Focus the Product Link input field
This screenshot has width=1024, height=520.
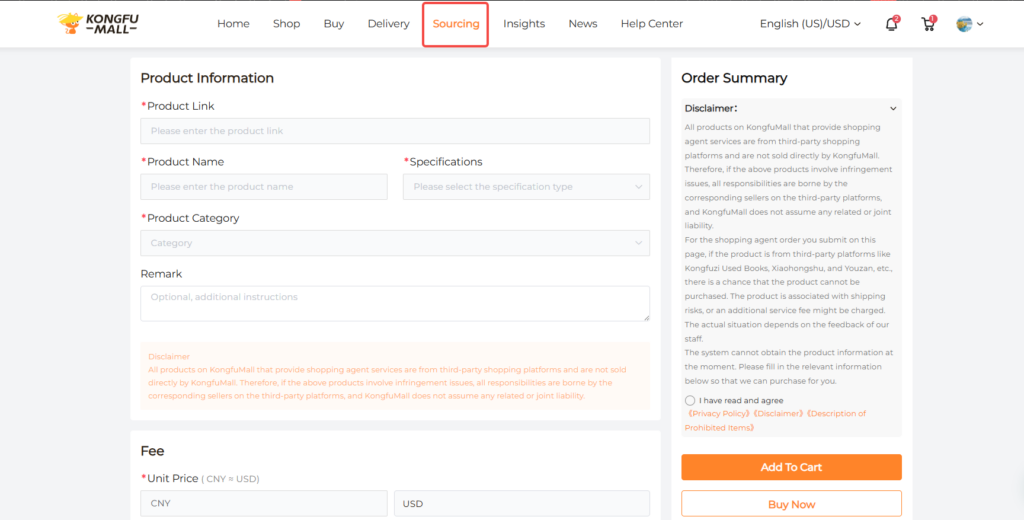tap(394, 131)
